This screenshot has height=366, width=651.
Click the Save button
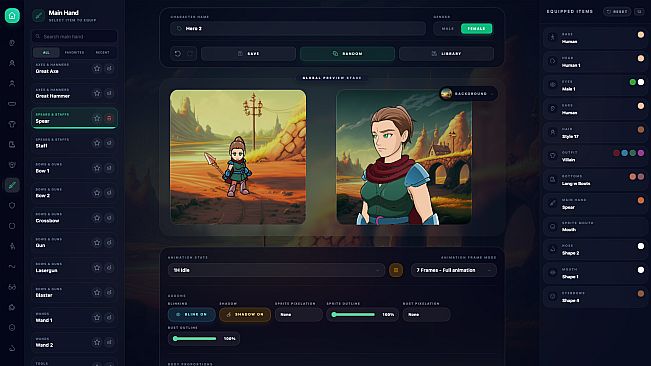248,54
